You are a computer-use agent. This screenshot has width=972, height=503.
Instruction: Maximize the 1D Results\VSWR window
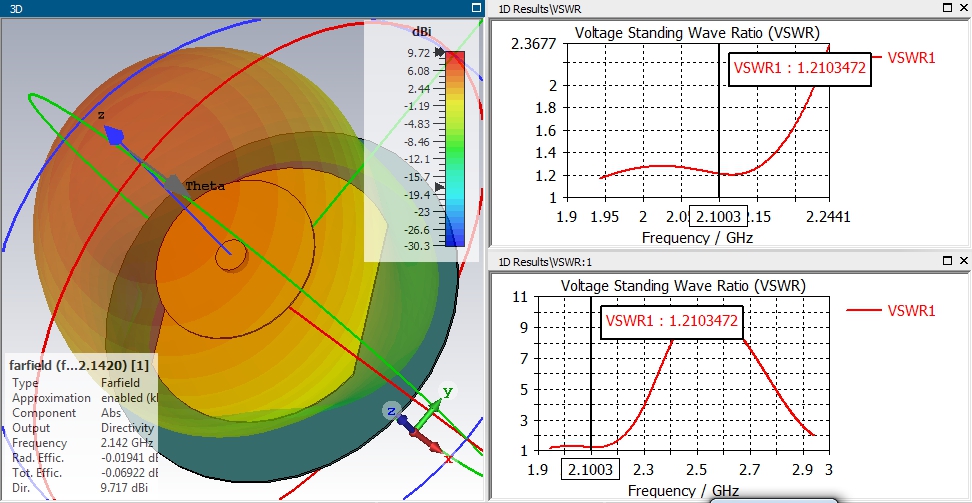point(947,8)
